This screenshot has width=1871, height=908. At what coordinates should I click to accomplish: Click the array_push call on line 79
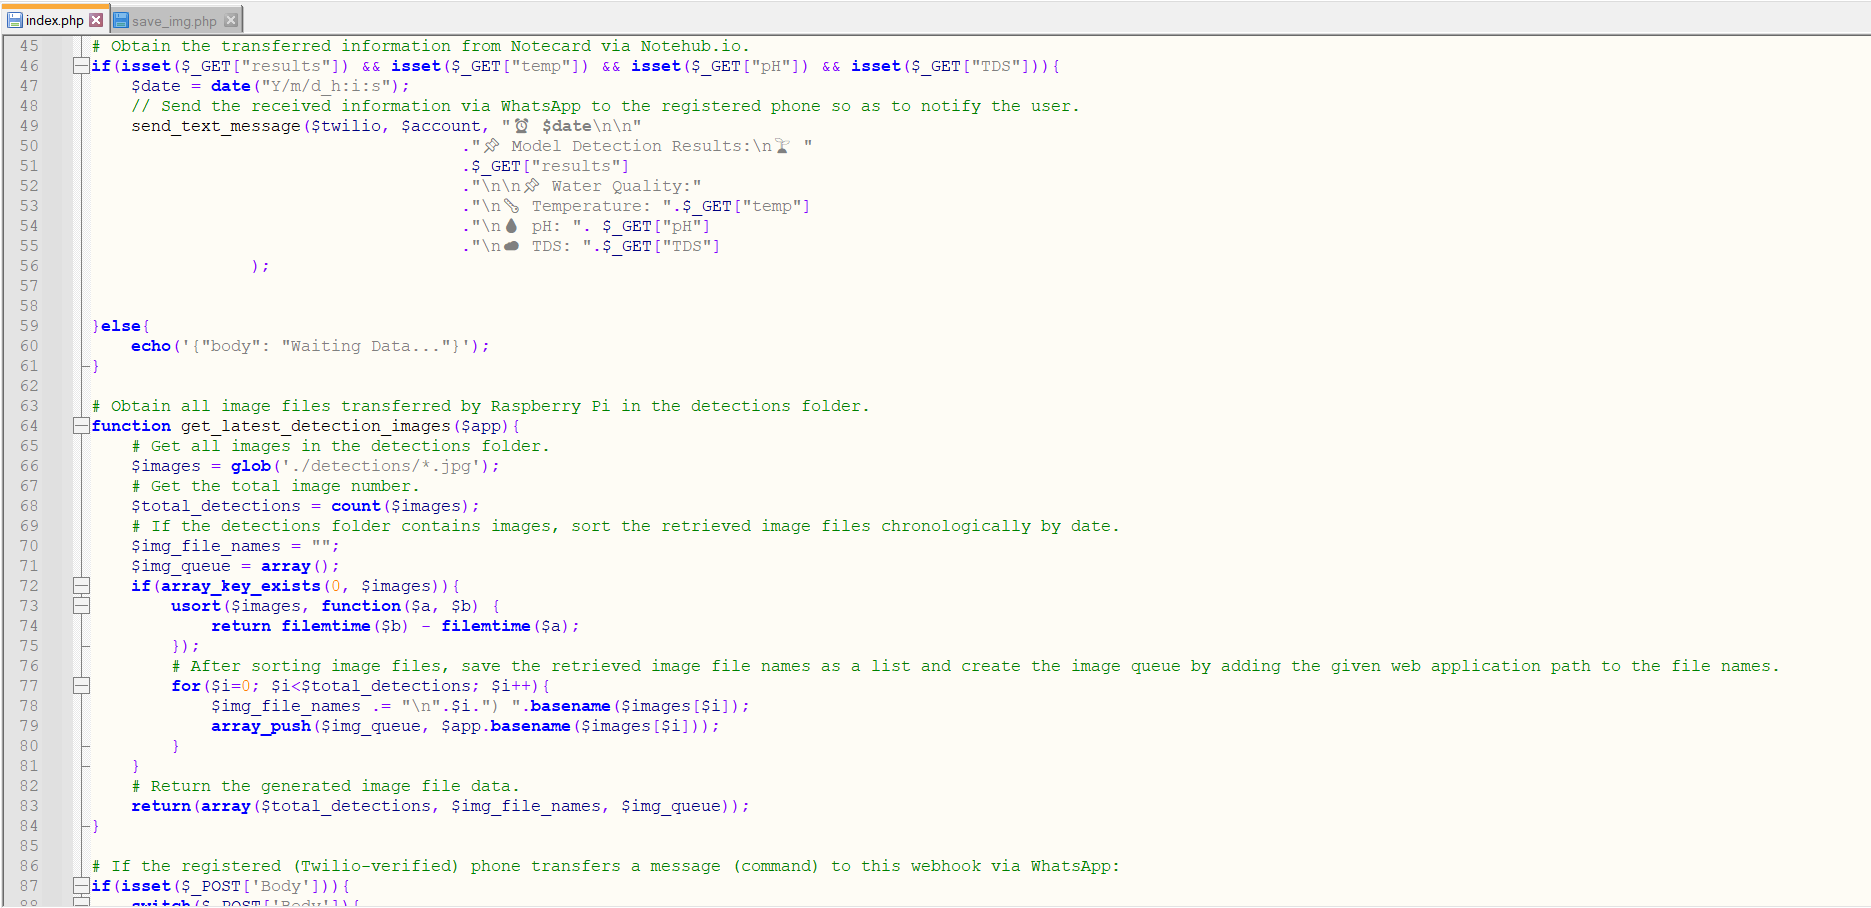(x=261, y=726)
